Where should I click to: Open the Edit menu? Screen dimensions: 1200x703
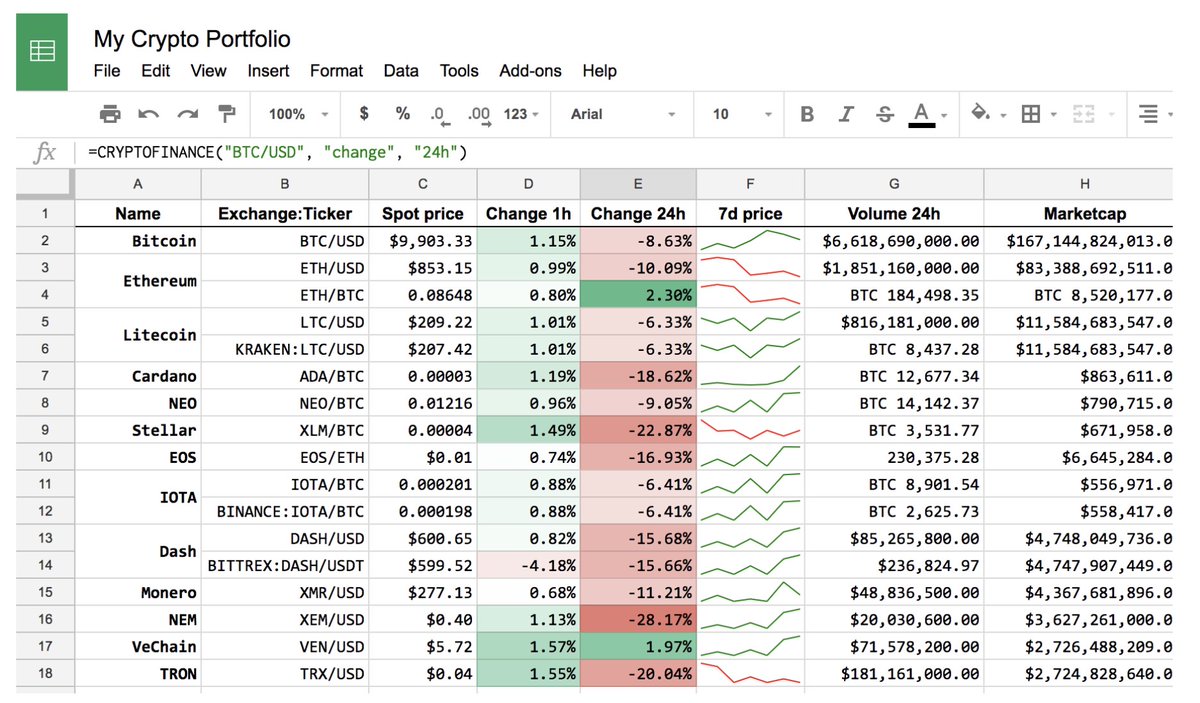click(x=155, y=71)
